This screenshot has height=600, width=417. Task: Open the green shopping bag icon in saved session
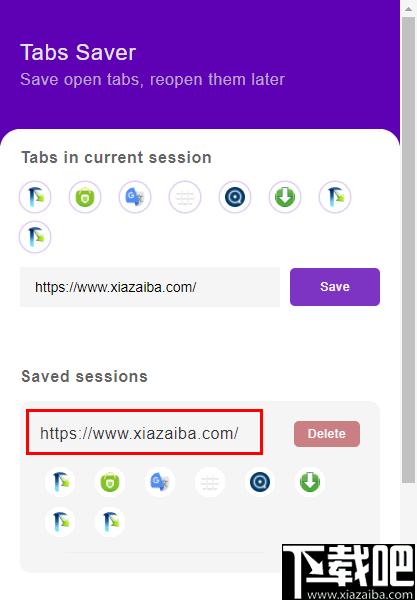(110, 482)
